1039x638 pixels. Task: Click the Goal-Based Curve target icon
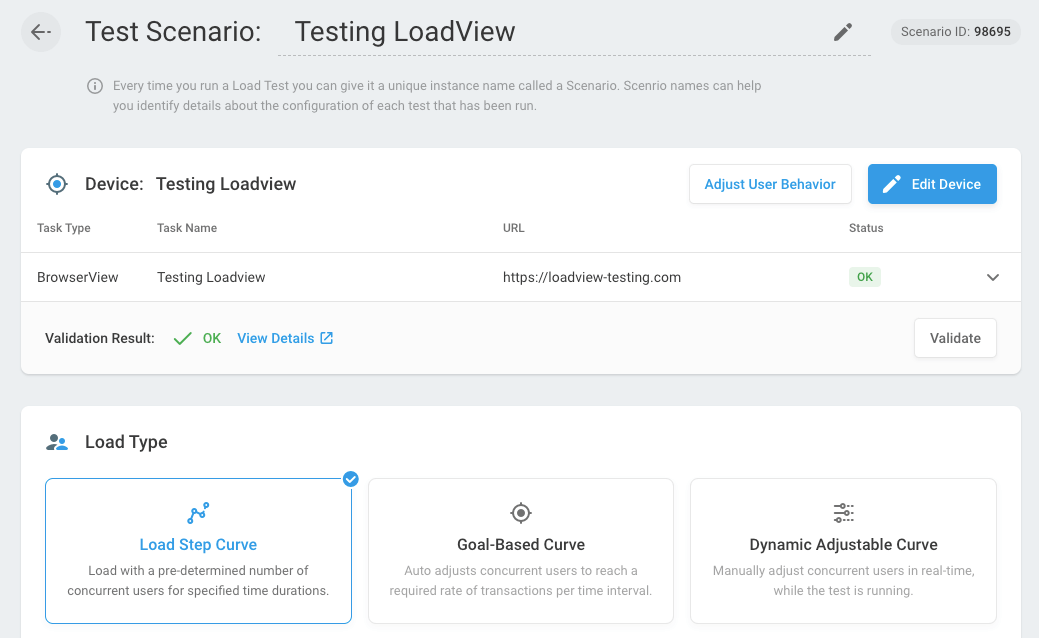(521, 513)
